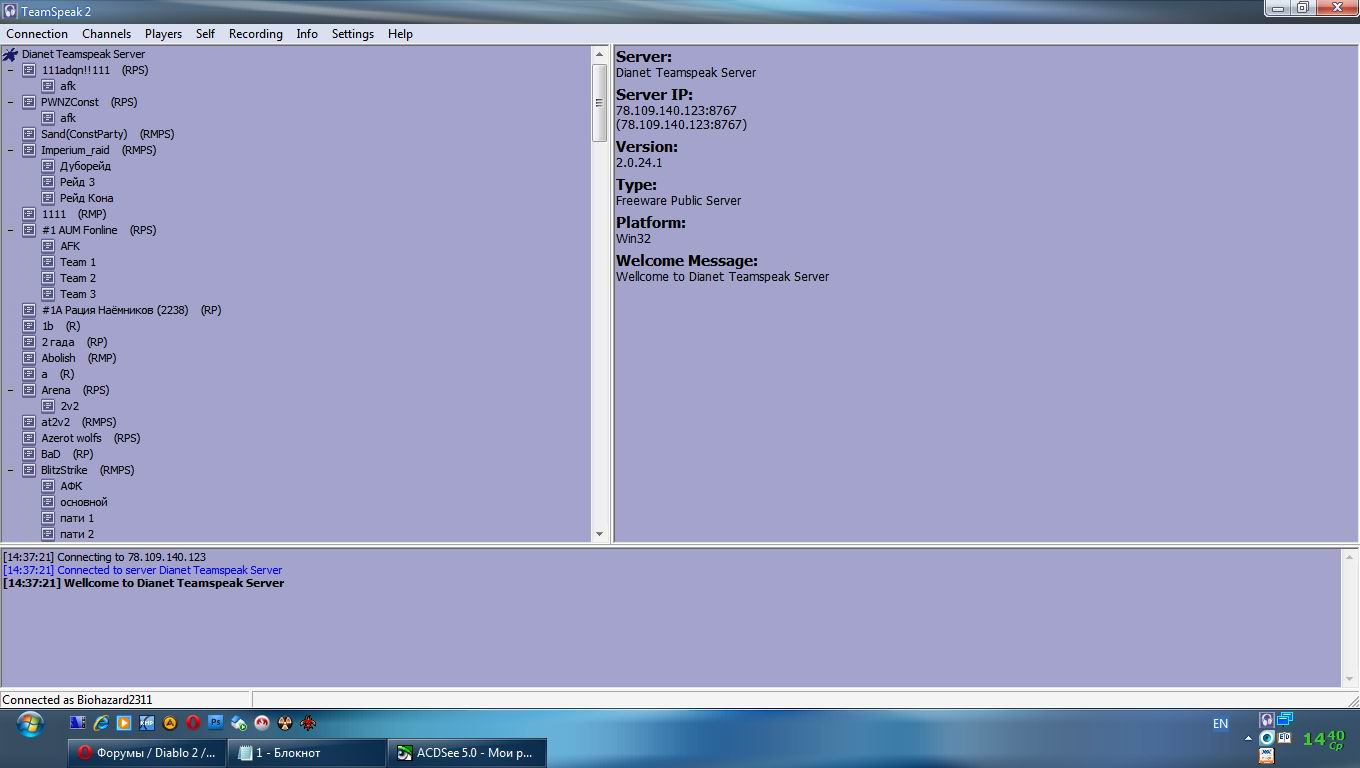Collapse the 111adqn!!111 channel
This screenshot has width=1360, height=768.
[11, 70]
